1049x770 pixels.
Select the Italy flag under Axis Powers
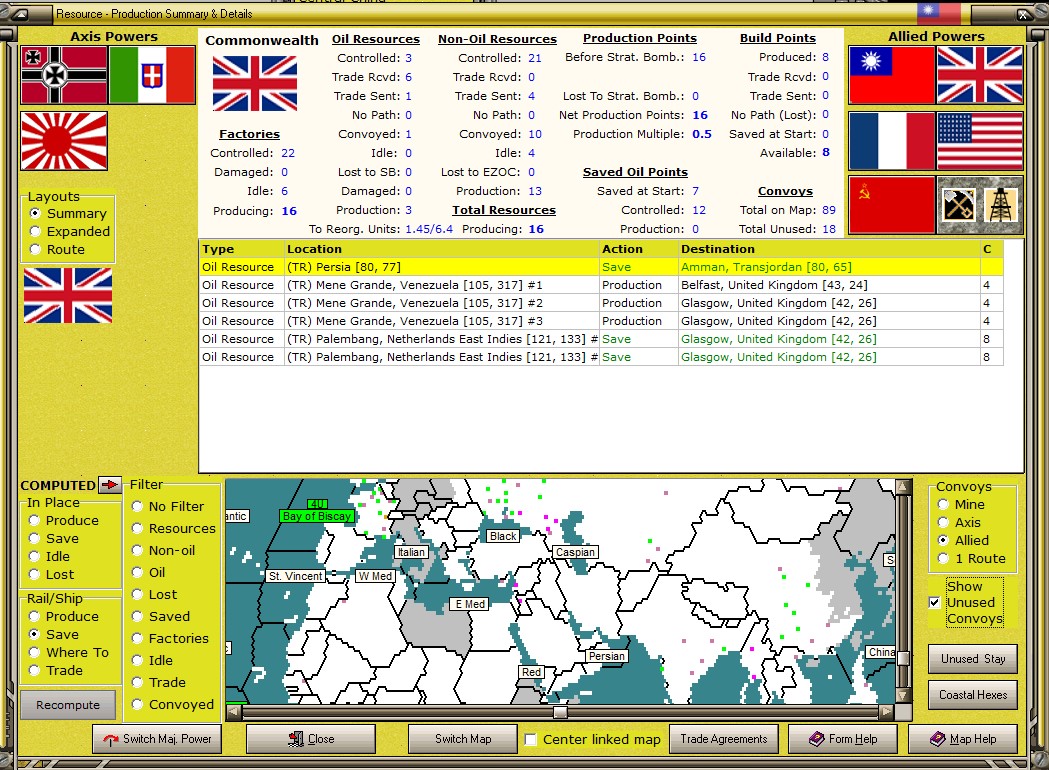click(x=152, y=75)
